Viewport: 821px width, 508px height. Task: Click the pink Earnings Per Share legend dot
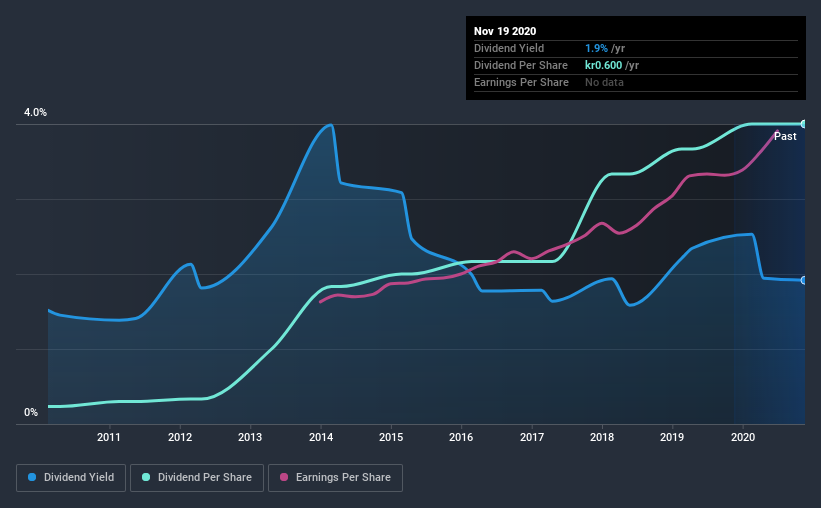[x=284, y=477]
